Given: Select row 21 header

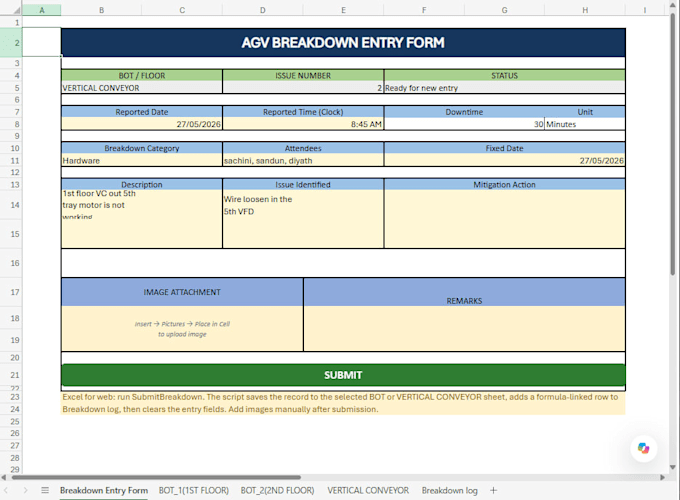Looking at the screenshot, I should 11,375.
